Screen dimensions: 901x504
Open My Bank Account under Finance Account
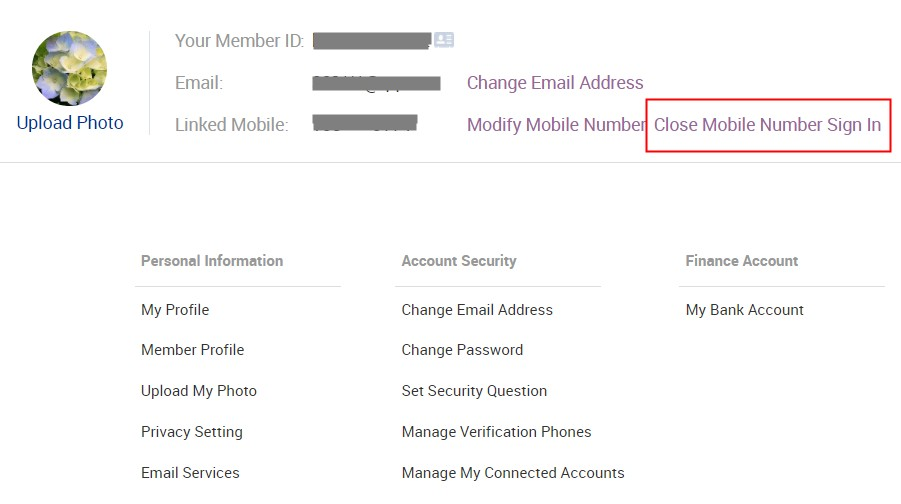745,310
